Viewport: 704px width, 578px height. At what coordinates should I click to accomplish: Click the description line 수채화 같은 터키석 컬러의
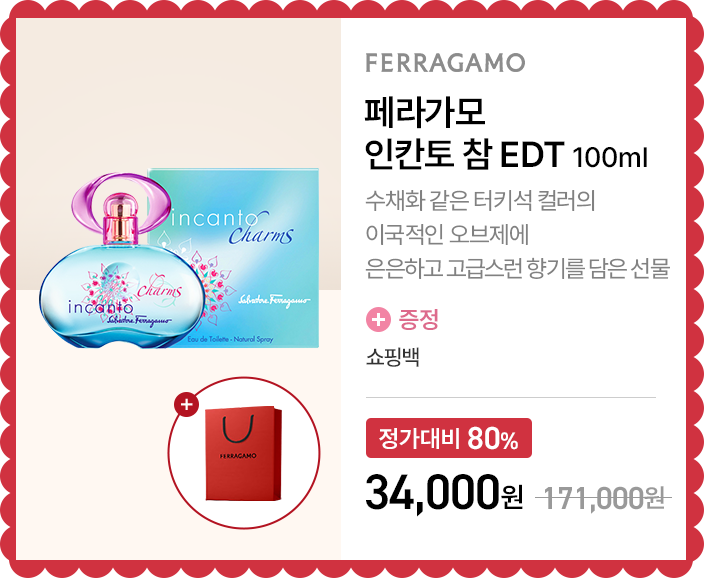coord(480,201)
